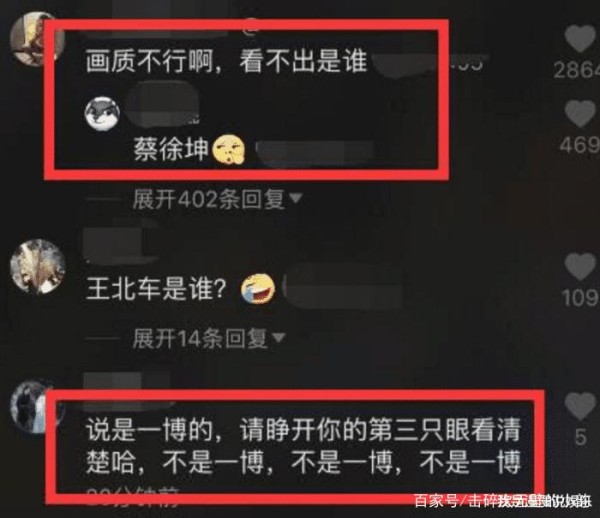Expand the 402 replies

[x=209, y=199]
